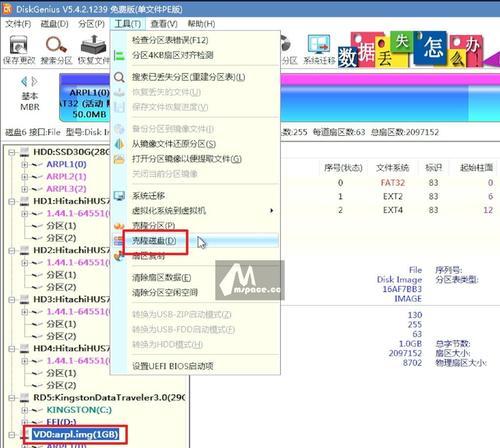The width and height of the screenshot is (500, 448).
Task: Click folder icon beside 打开分区镜像以便提取文件
Action: (x=119, y=159)
